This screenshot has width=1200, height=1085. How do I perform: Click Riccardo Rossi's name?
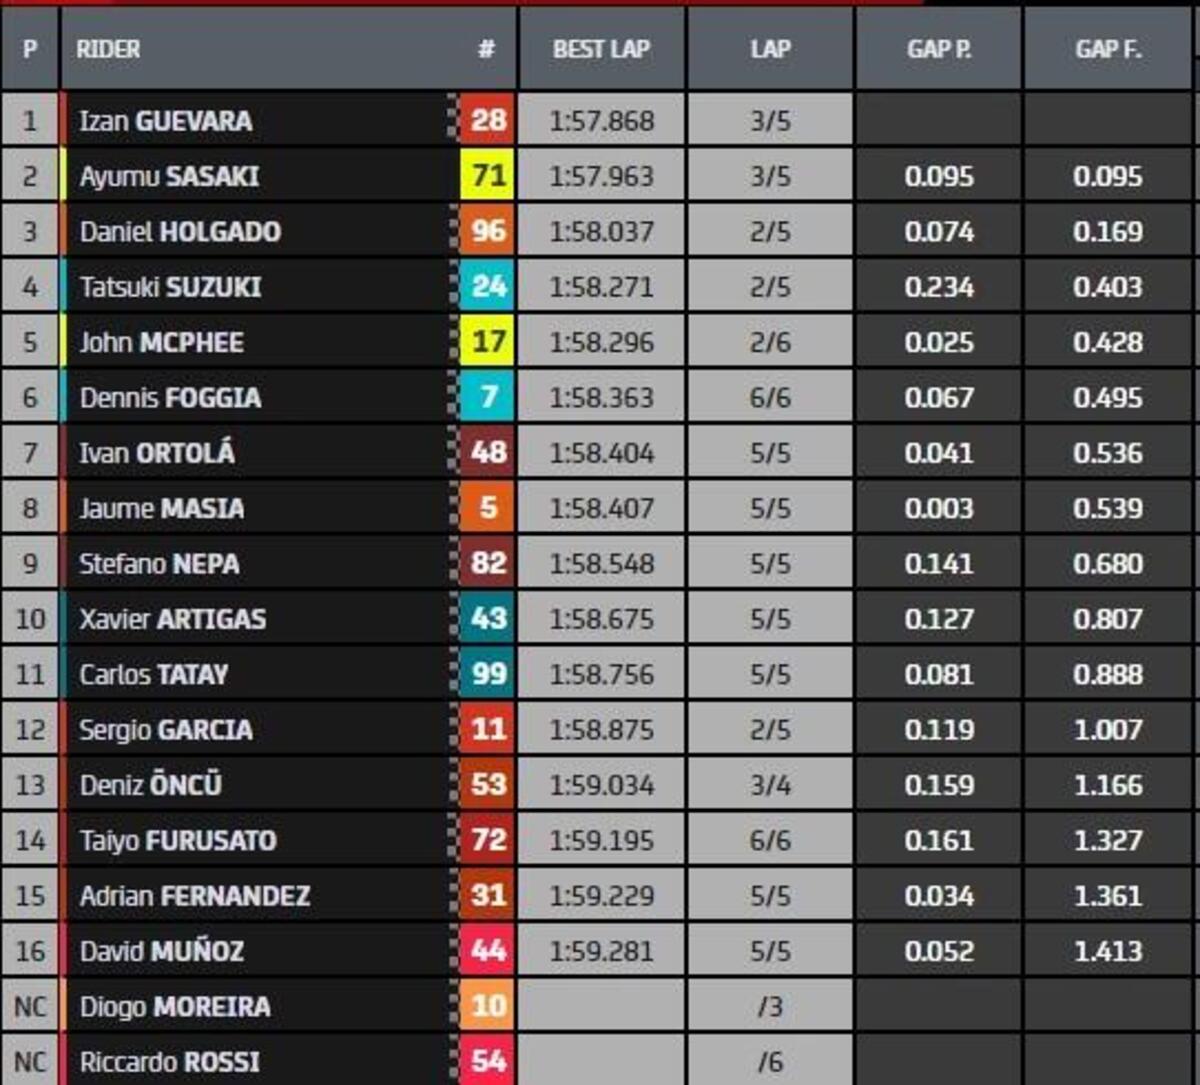point(169,1061)
